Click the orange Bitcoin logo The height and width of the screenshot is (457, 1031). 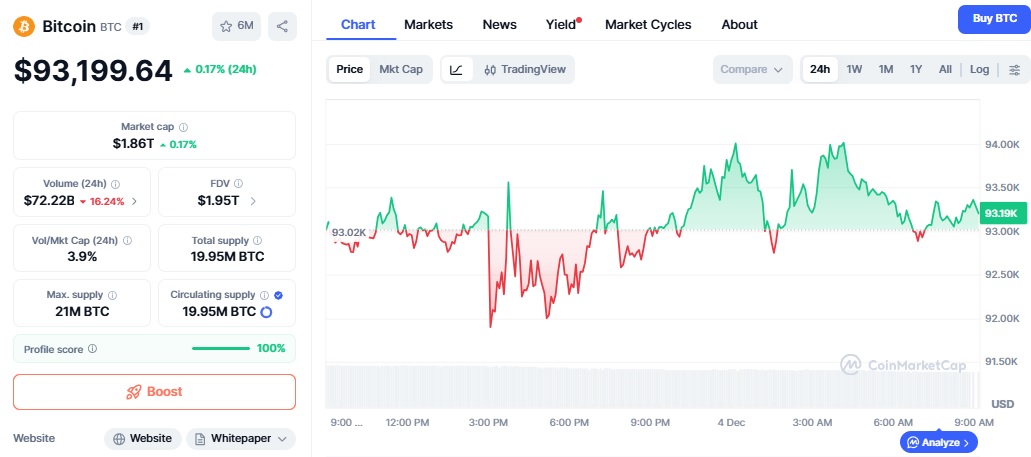24,27
